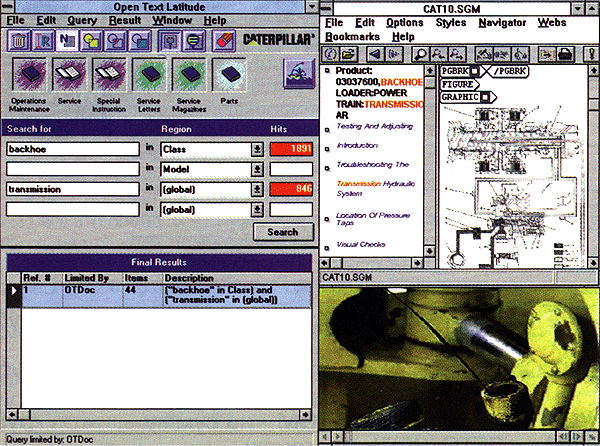This screenshot has width=600, height=446.
Task: Click the Search button
Action: pyautogui.click(x=283, y=232)
